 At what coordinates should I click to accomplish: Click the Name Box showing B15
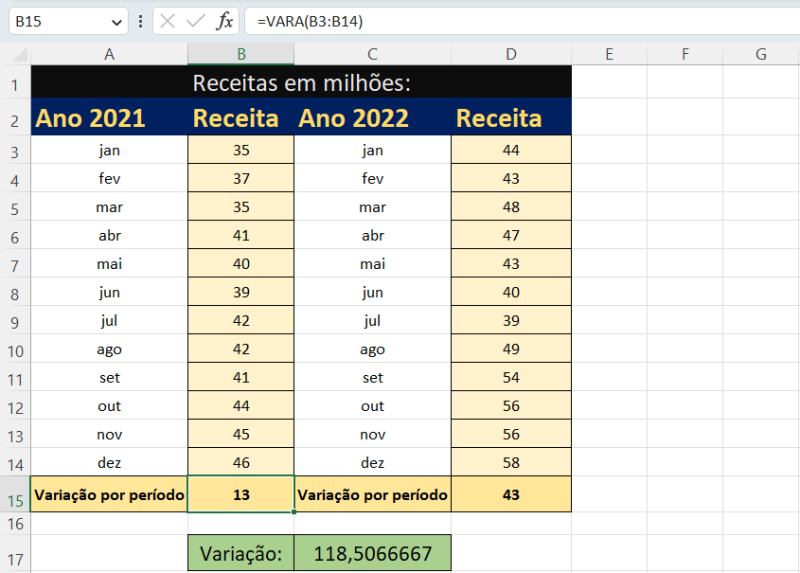pos(68,21)
